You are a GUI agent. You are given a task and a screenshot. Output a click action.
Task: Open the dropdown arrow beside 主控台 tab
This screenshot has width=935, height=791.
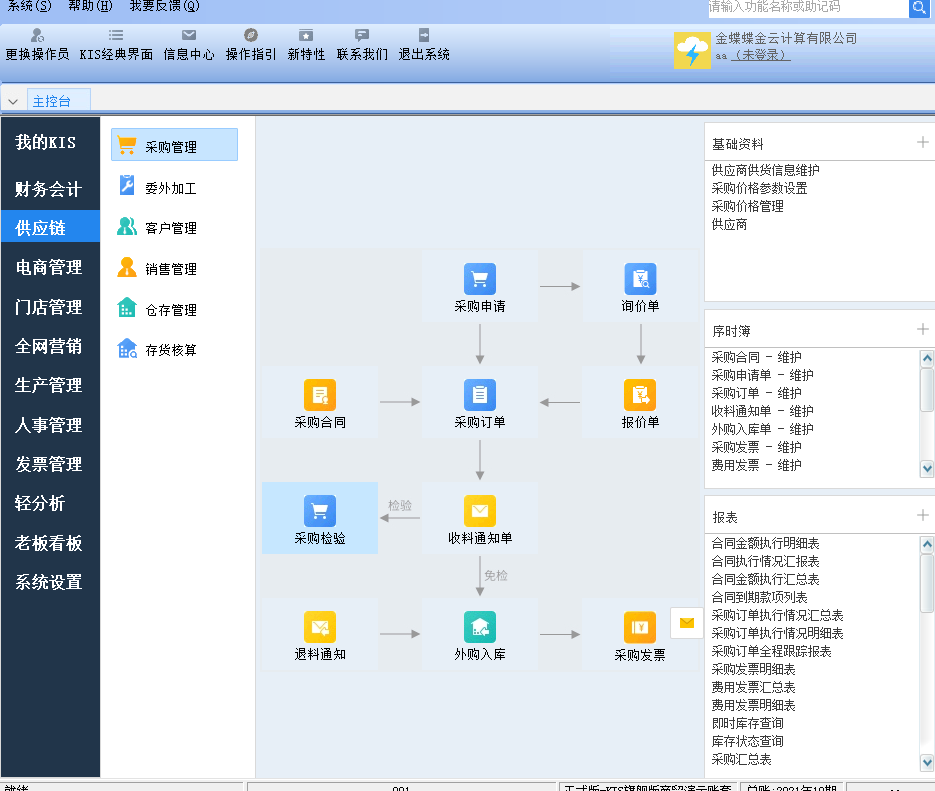pyautogui.click(x=13, y=100)
